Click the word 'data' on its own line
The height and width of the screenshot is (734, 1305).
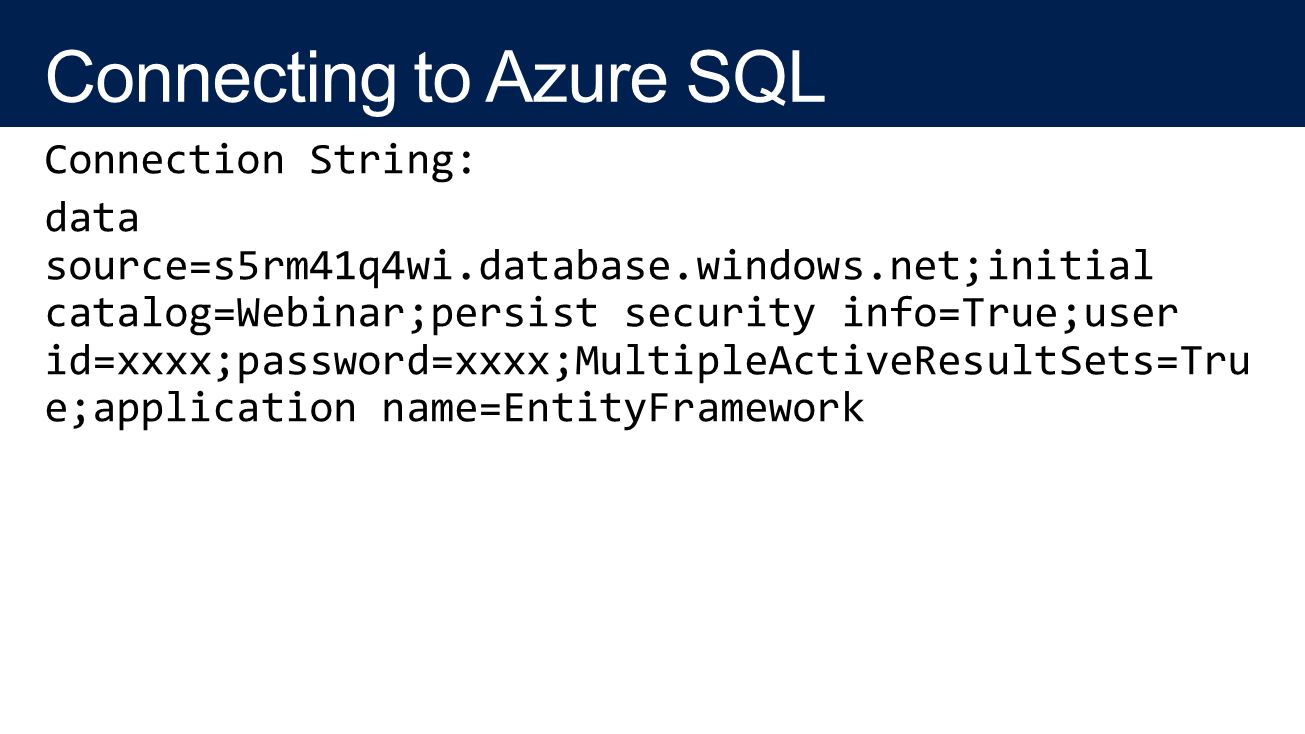click(x=92, y=217)
